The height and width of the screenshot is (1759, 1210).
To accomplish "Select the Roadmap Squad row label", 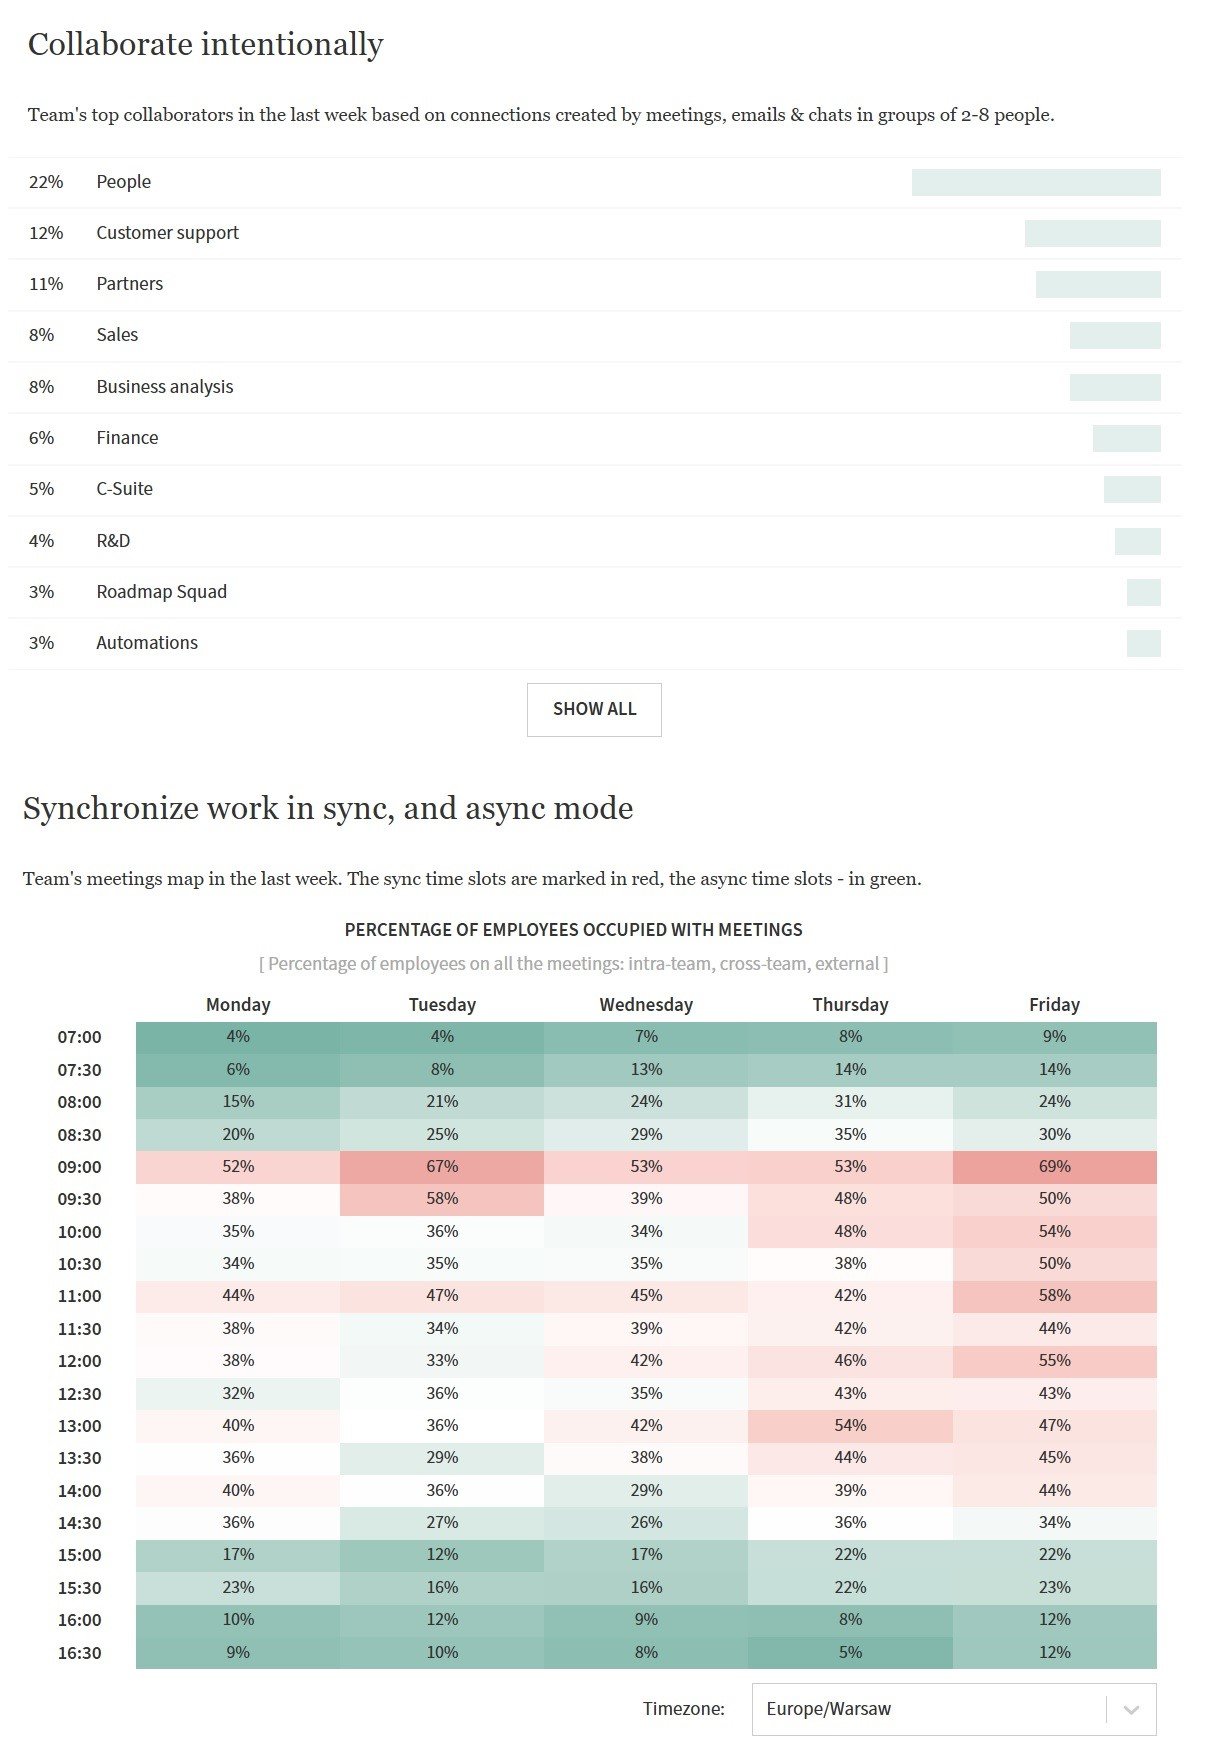I will (x=161, y=592).
